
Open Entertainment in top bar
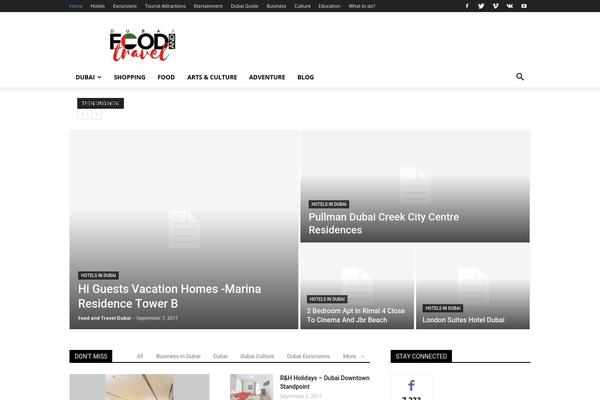(208, 6)
